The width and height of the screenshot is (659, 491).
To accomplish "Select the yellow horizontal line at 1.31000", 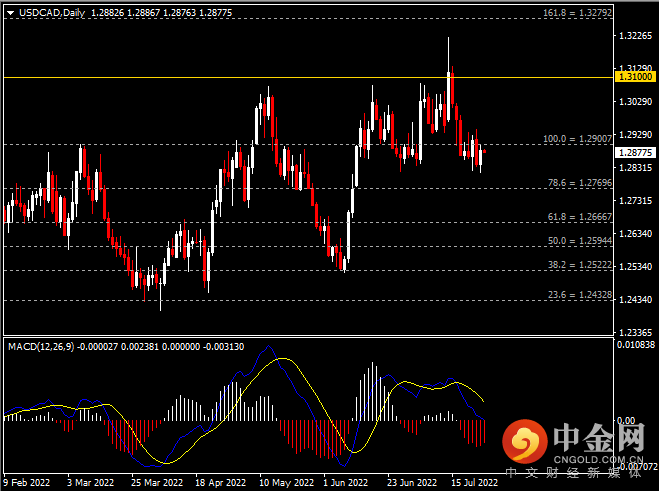I will (309, 78).
